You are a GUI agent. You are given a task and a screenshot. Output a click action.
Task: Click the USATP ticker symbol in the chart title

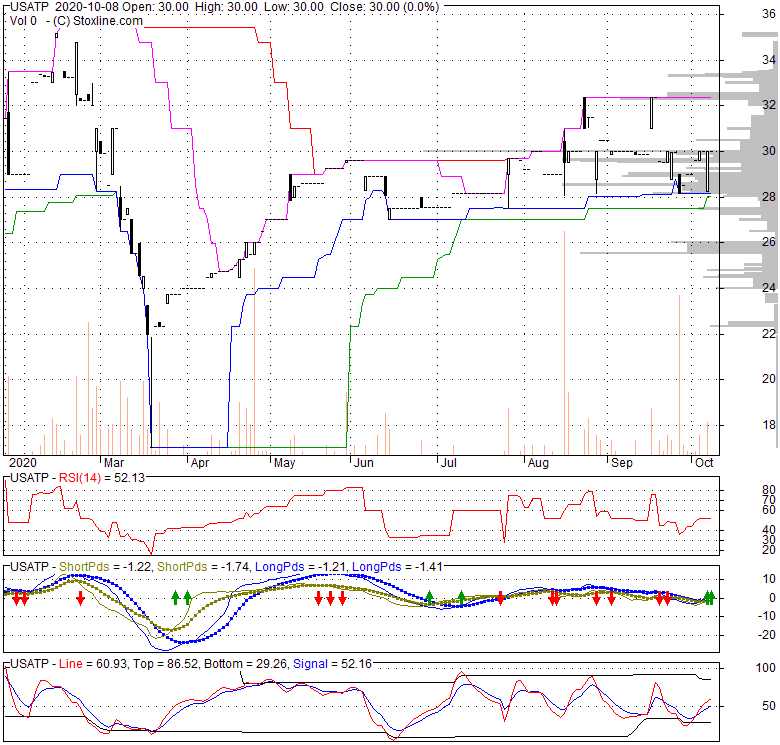[x=30, y=7]
